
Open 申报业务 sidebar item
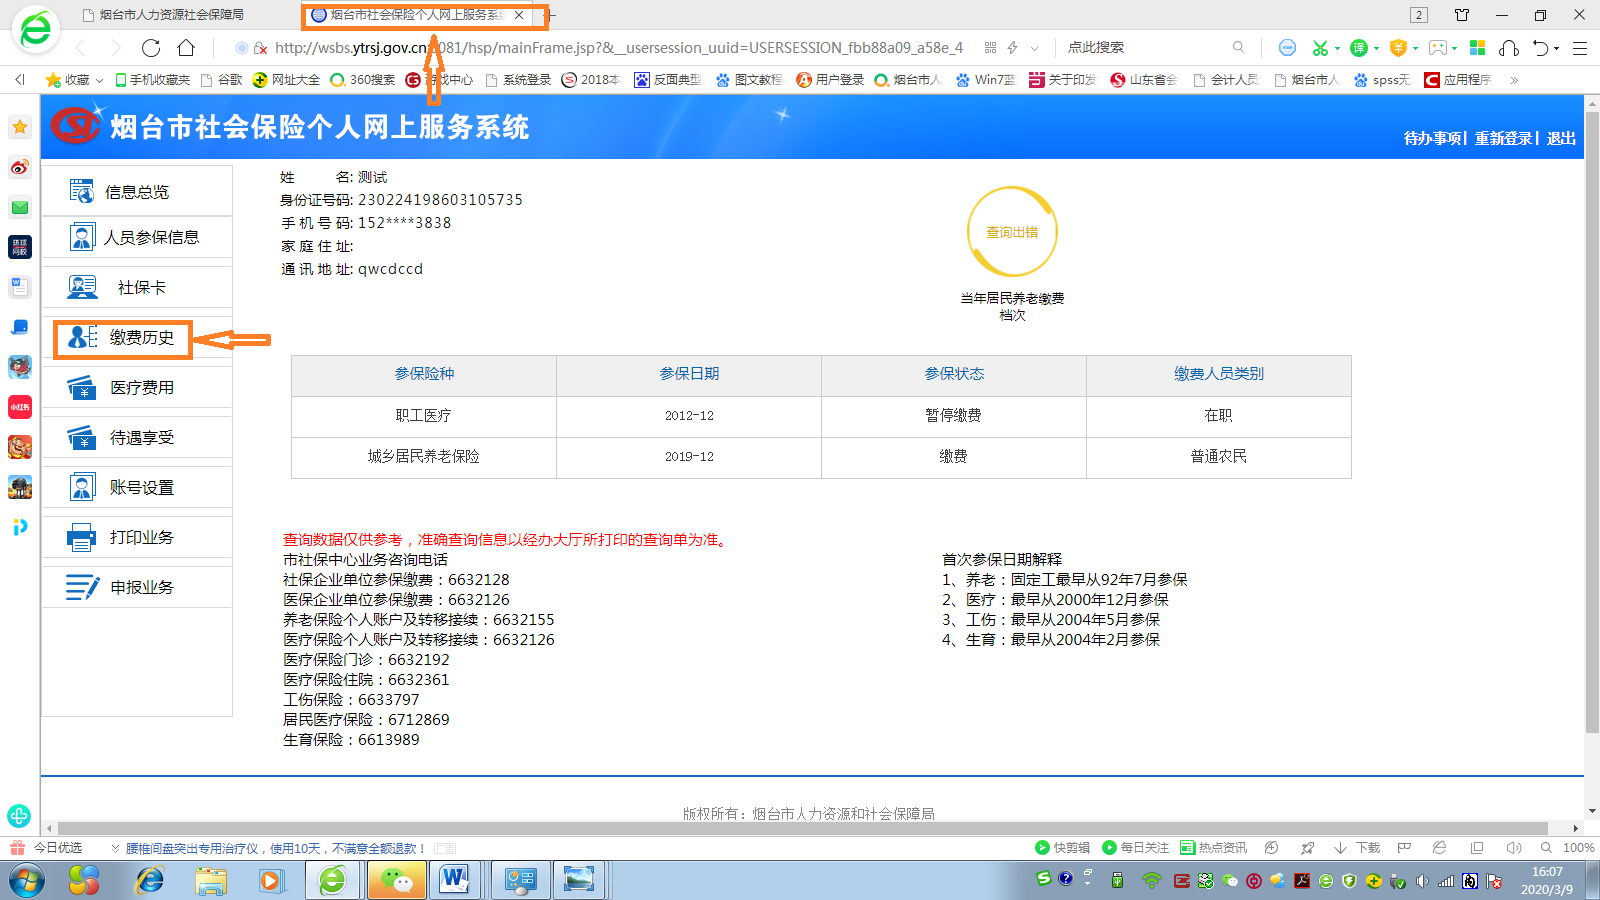[137, 587]
